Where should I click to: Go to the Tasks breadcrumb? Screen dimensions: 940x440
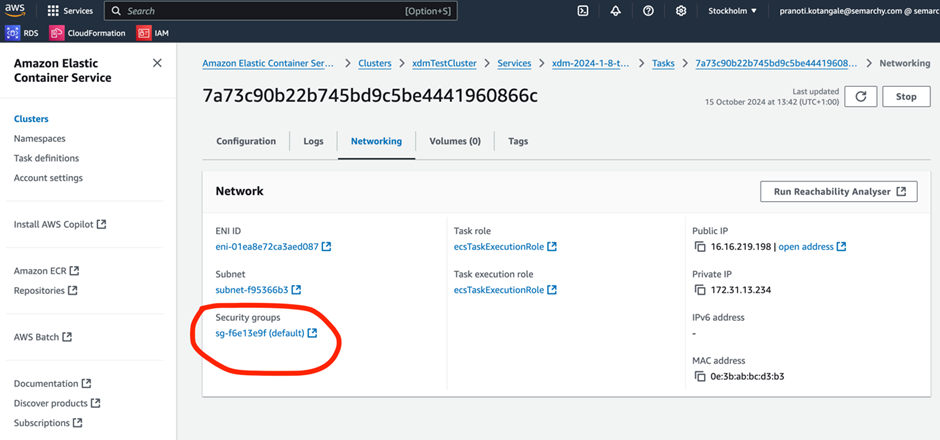(x=663, y=63)
